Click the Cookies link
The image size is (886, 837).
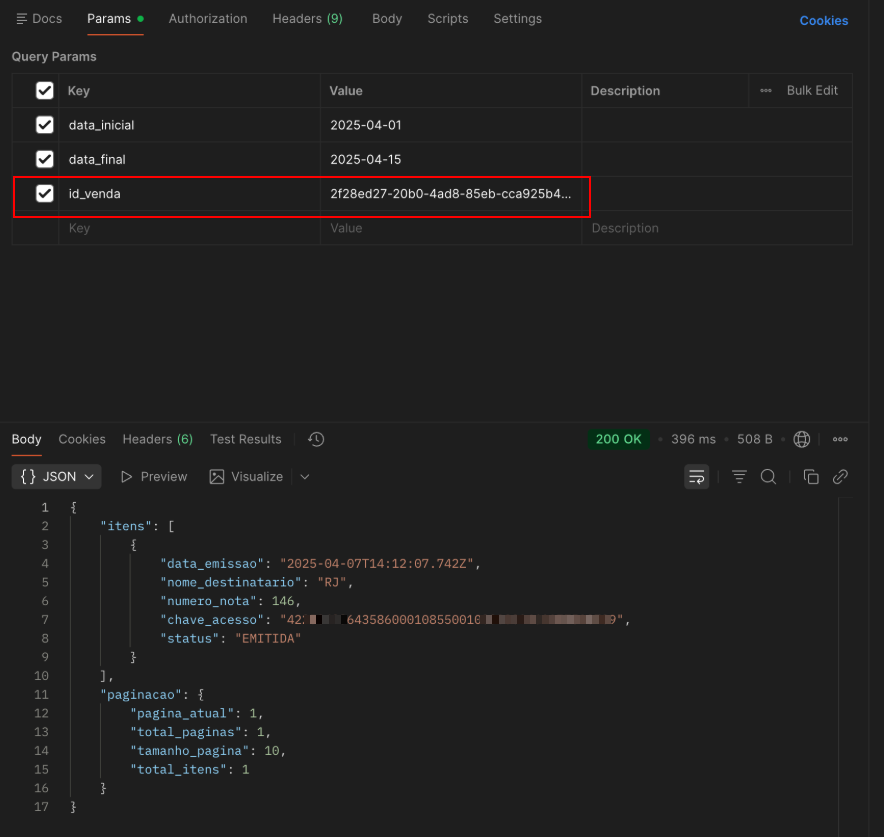coord(823,20)
